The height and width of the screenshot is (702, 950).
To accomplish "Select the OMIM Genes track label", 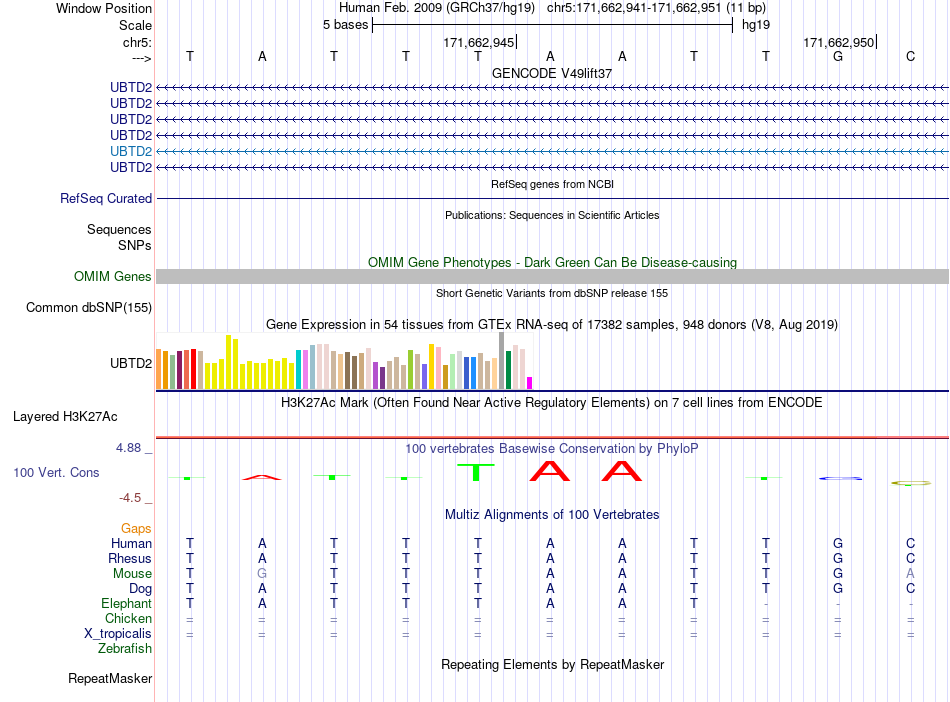I will point(113,277).
